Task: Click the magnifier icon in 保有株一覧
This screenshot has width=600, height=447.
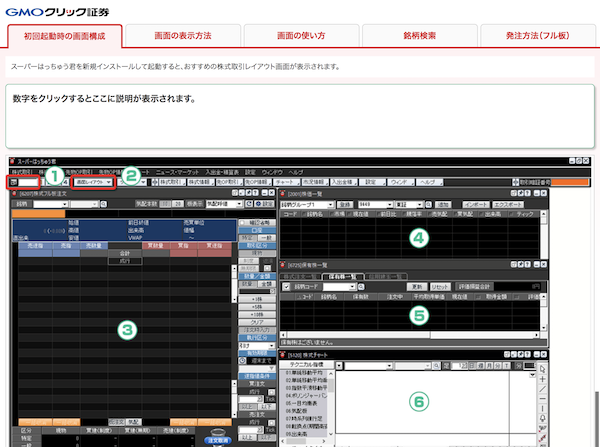Action: pyautogui.click(x=361, y=287)
